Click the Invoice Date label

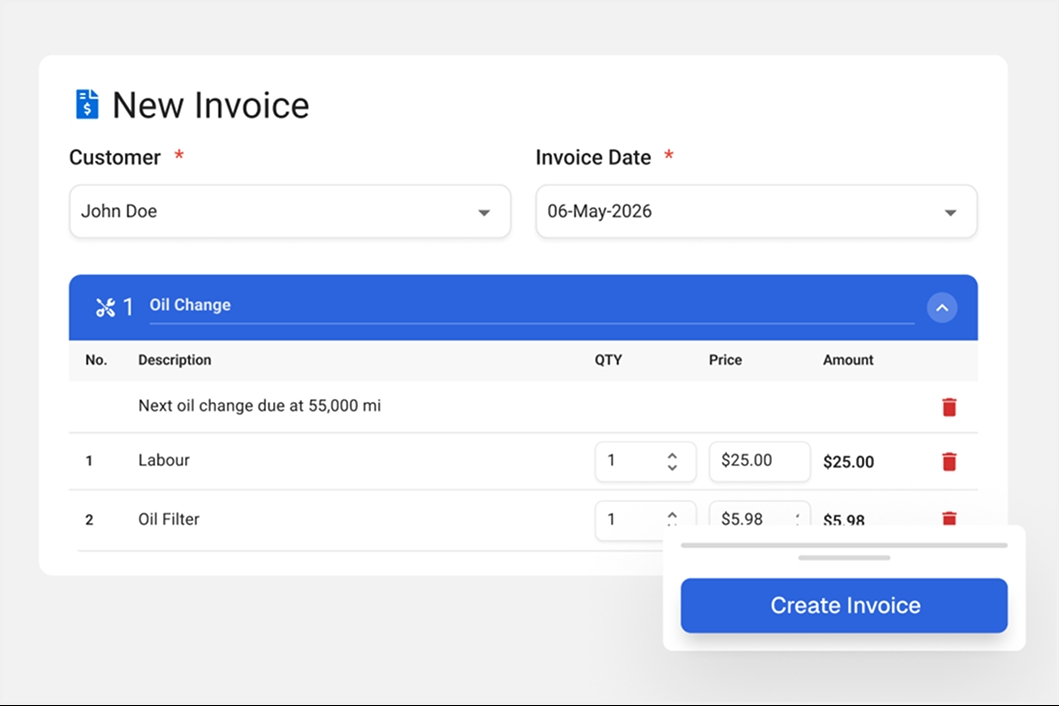point(594,157)
